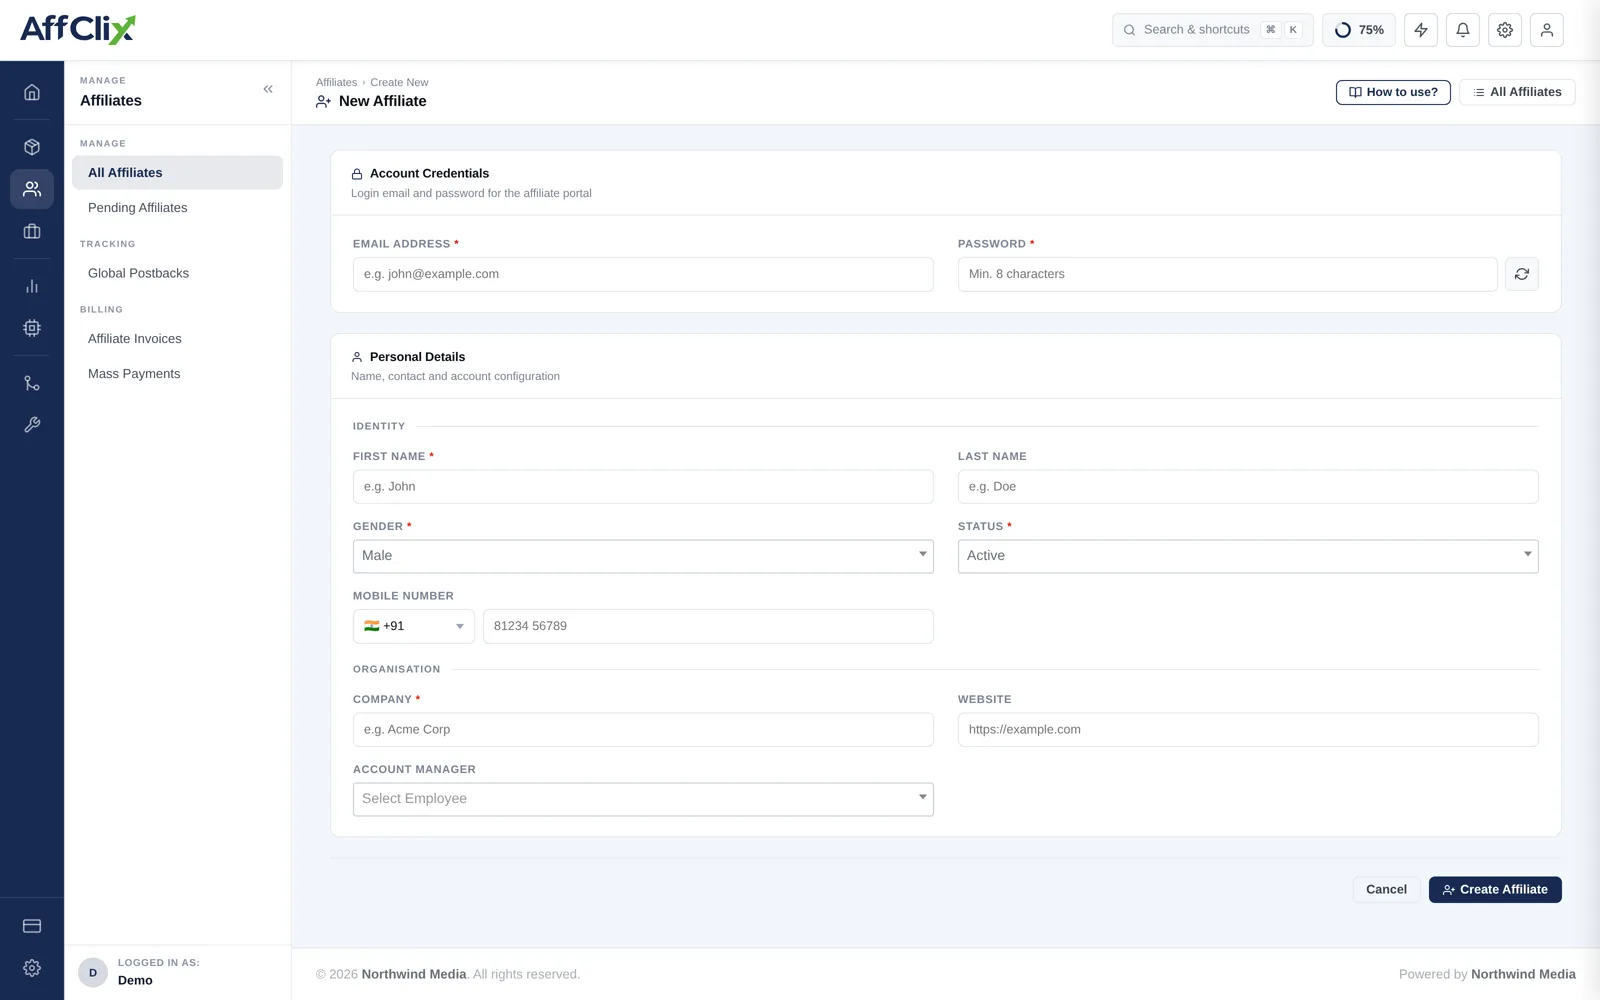Click the mobile number input field
The height and width of the screenshot is (1000, 1600).
(708, 626)
